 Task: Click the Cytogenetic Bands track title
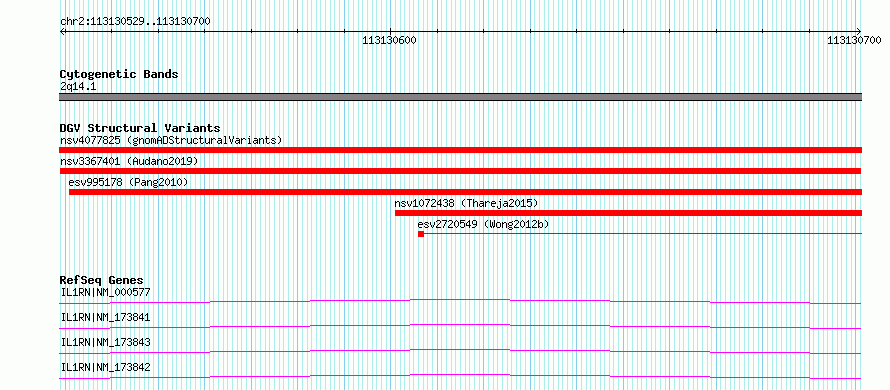tap(119, 74)
